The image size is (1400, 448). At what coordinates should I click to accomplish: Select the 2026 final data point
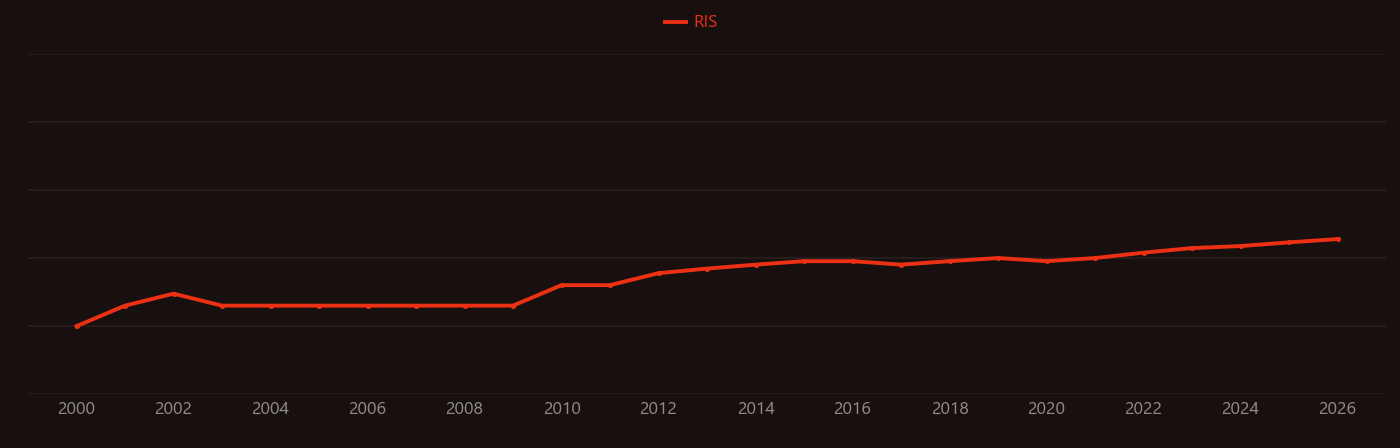coord(1338,239)
